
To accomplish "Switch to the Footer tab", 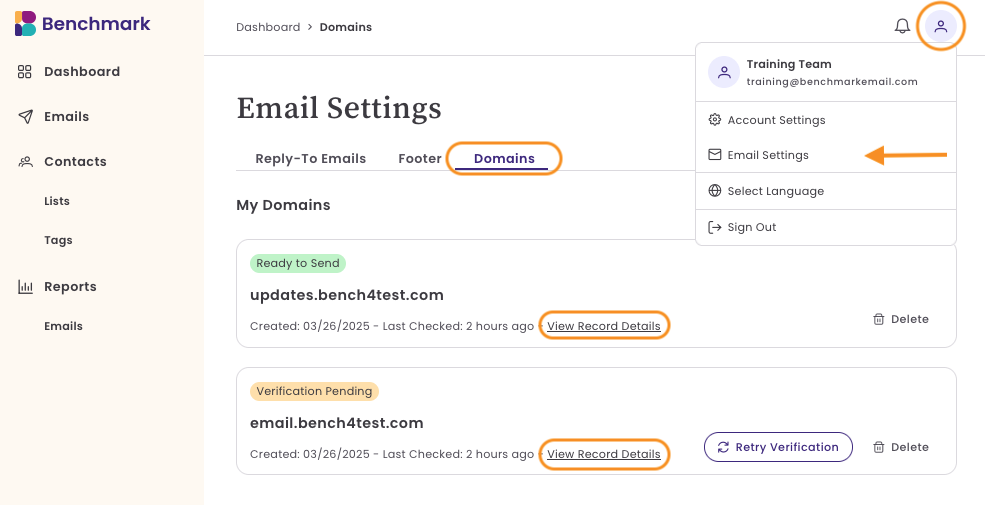I will (x=420, y=159).
